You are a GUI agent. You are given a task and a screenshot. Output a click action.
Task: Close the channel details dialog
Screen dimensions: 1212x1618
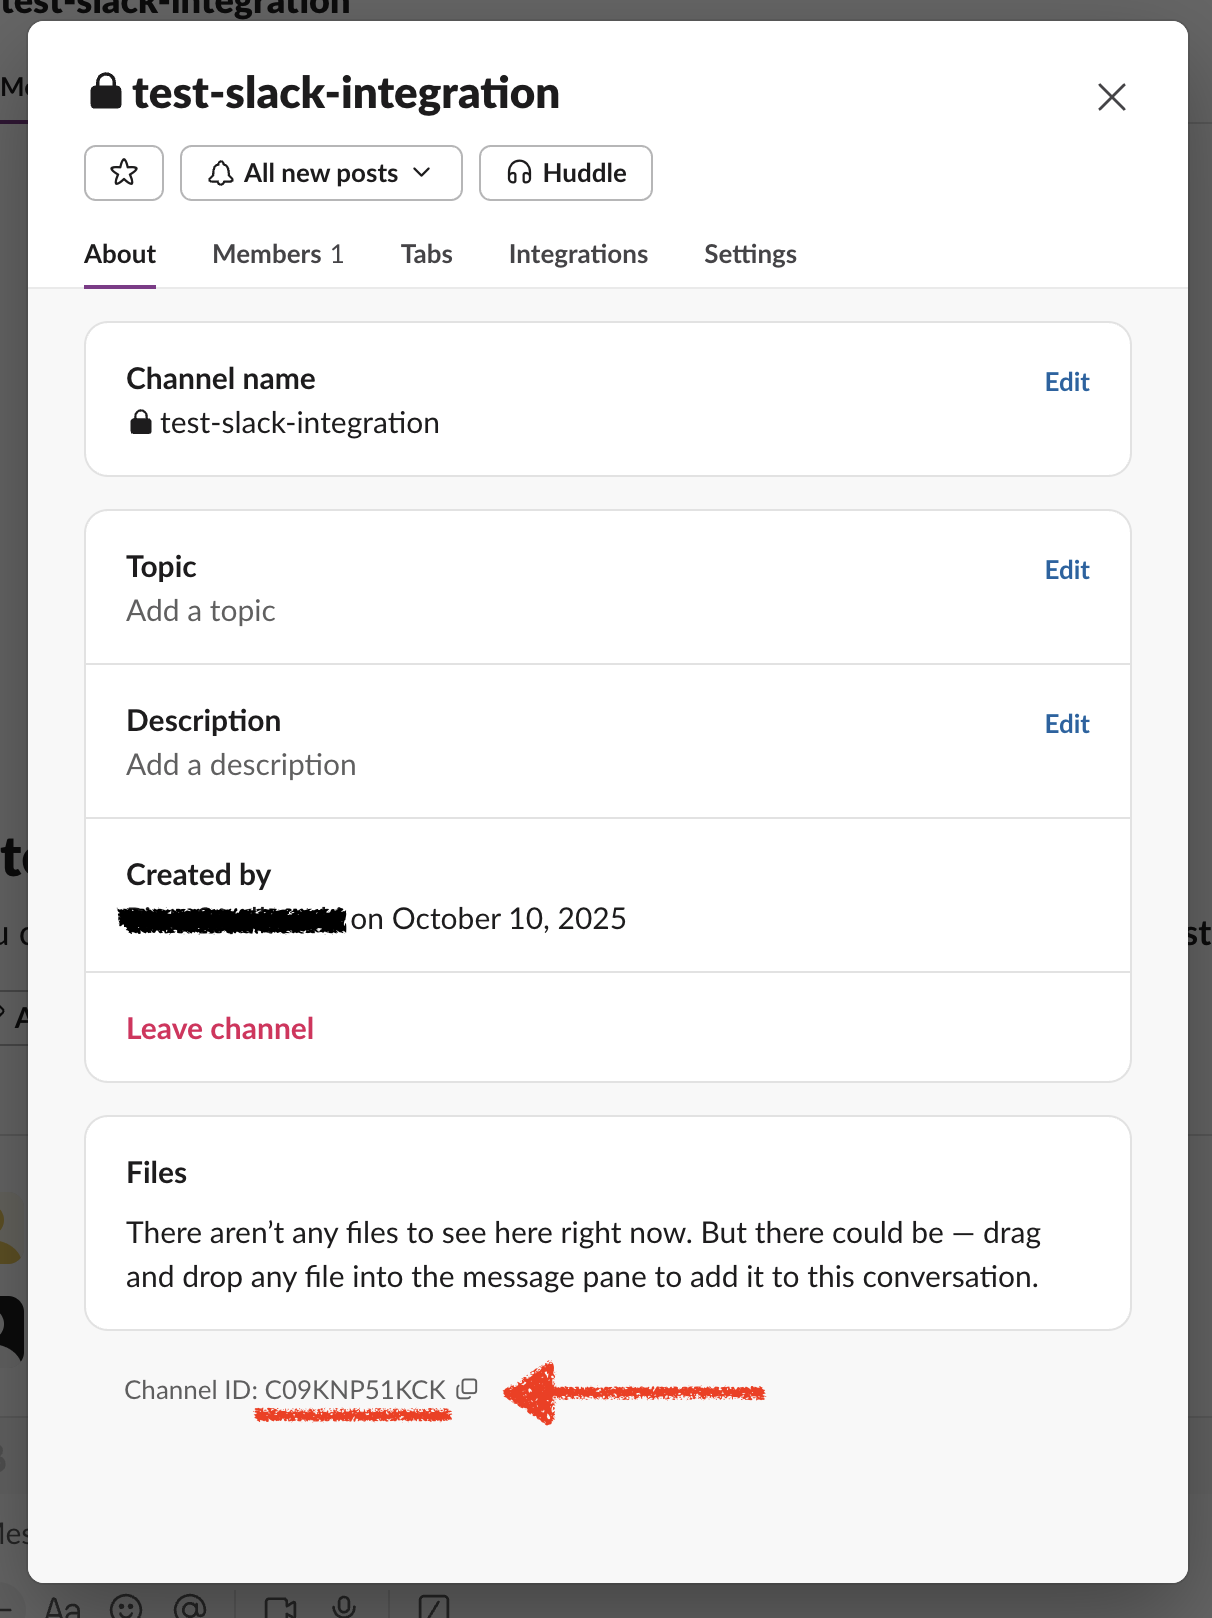tap(1111, 97)
